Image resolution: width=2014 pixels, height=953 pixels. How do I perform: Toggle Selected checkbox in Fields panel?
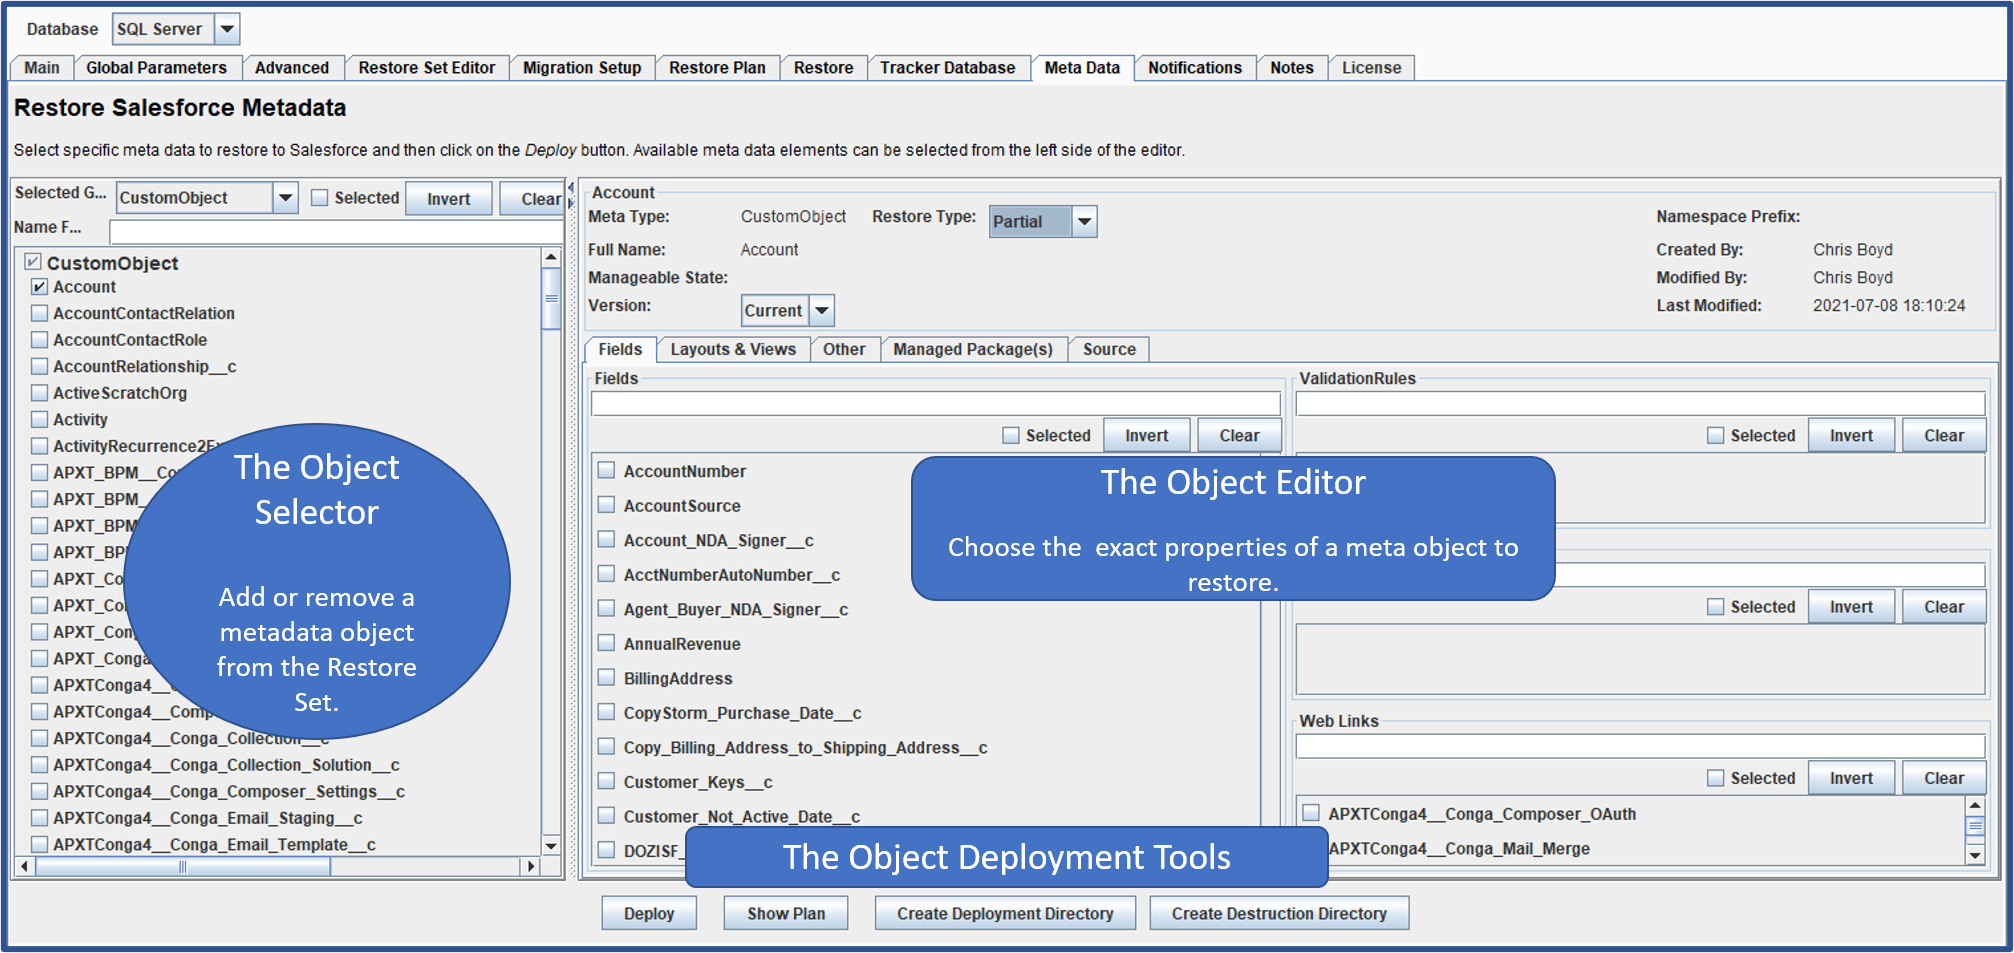point(1011,435)
